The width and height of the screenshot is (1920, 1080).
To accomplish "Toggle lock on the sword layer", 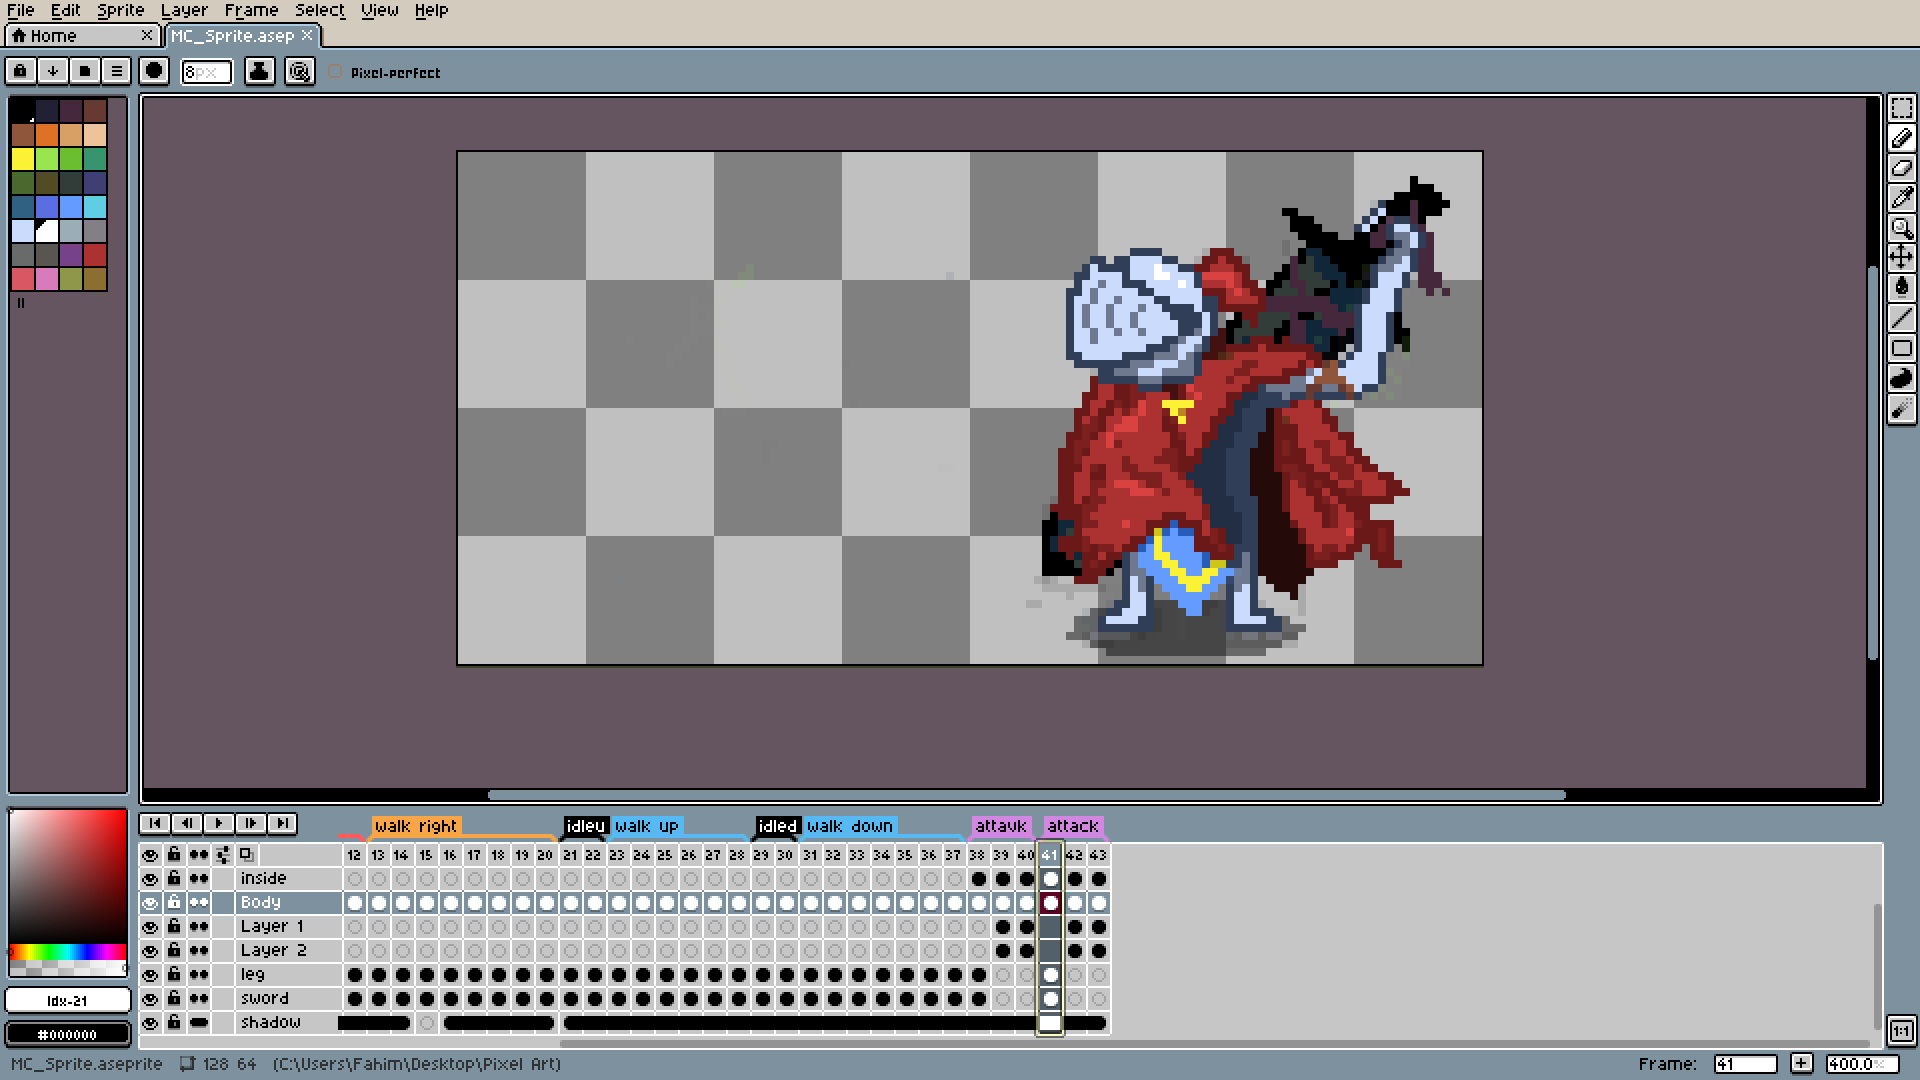I will coord(174,998).
